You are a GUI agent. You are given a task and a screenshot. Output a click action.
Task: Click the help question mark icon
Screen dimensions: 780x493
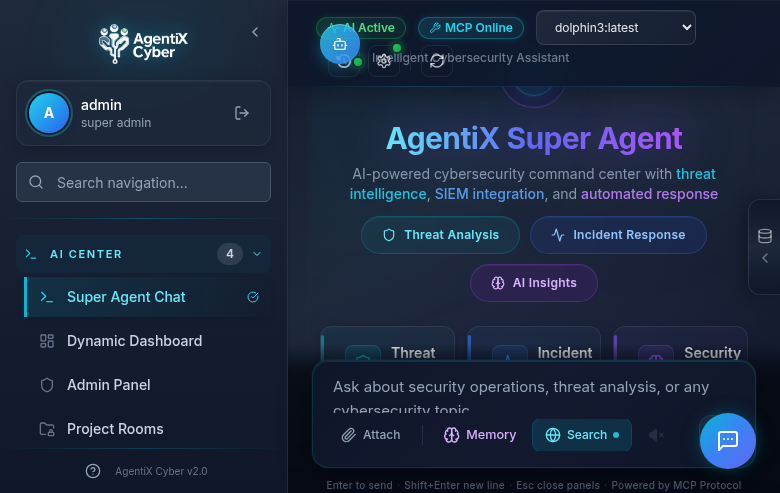coord(93,471)
